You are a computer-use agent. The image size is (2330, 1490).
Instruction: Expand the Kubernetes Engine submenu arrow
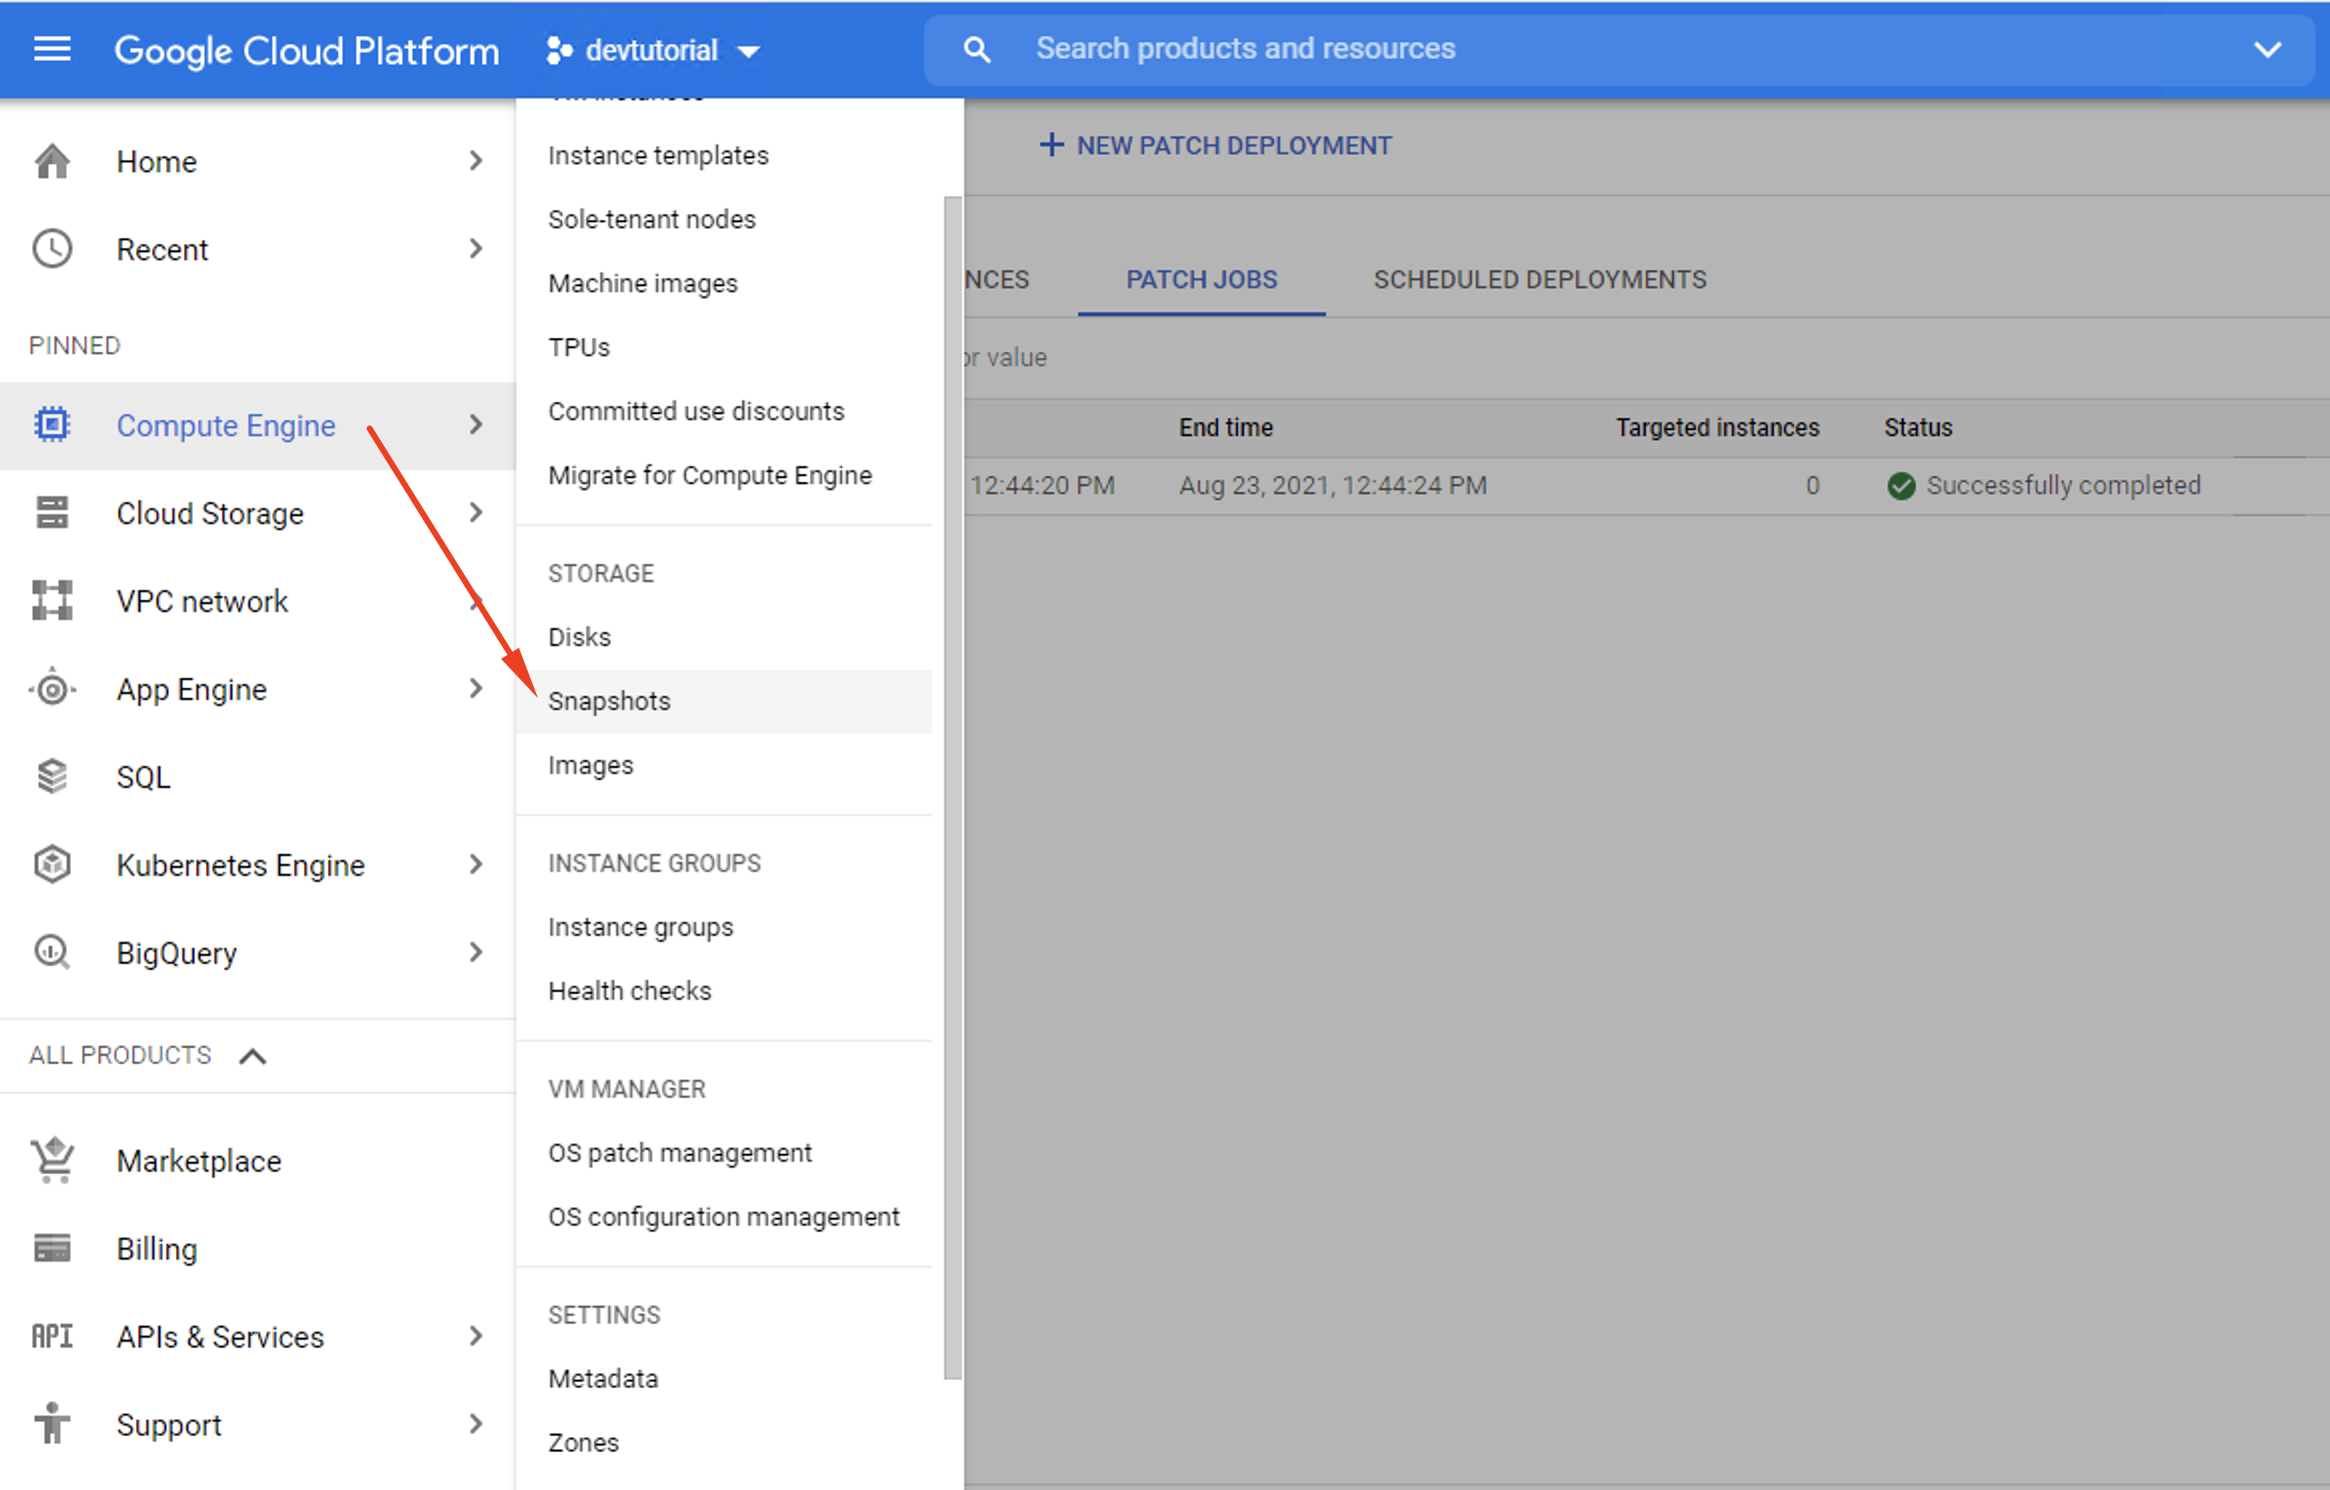tap(476, 865)
